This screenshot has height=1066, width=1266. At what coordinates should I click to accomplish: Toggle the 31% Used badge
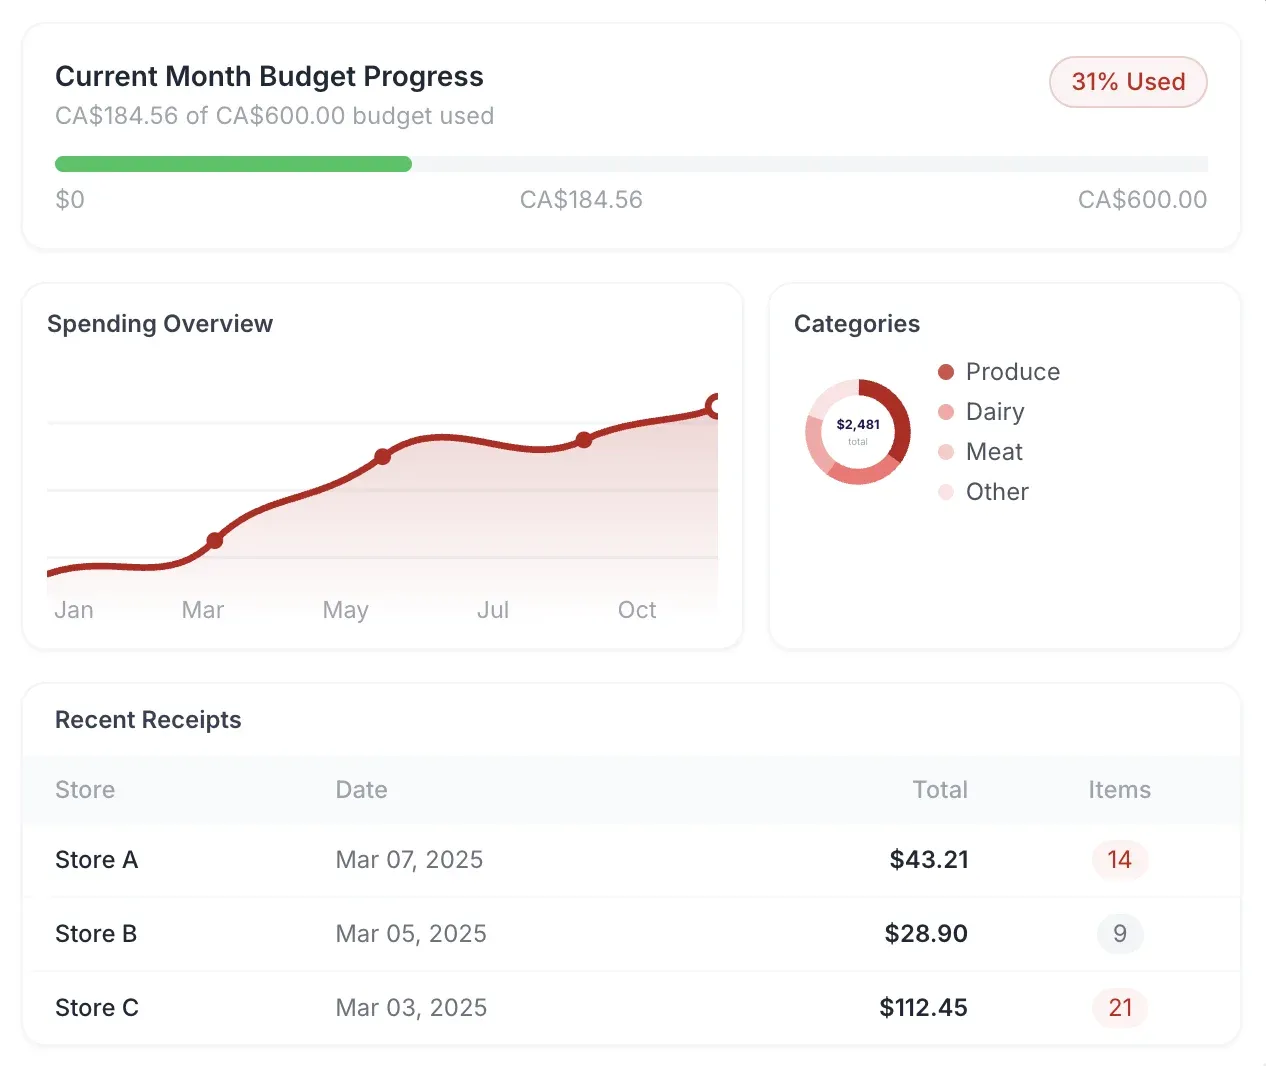coord(1128,82)
